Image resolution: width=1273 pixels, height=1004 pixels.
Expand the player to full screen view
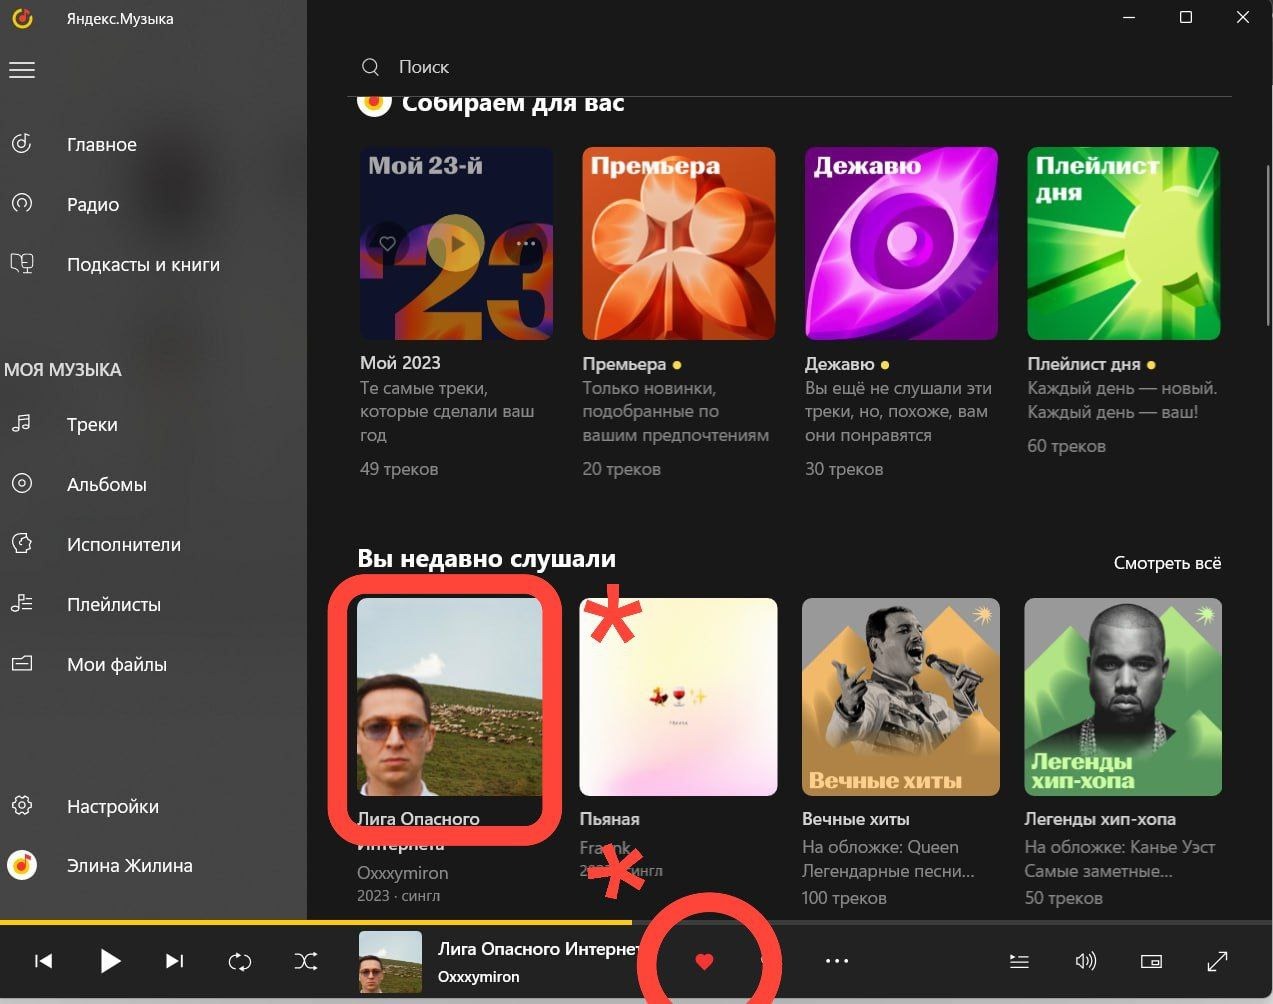click(1218, 960)
